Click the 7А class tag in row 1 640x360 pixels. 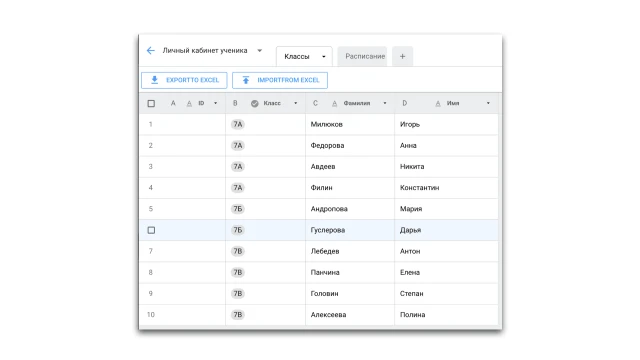238,124
